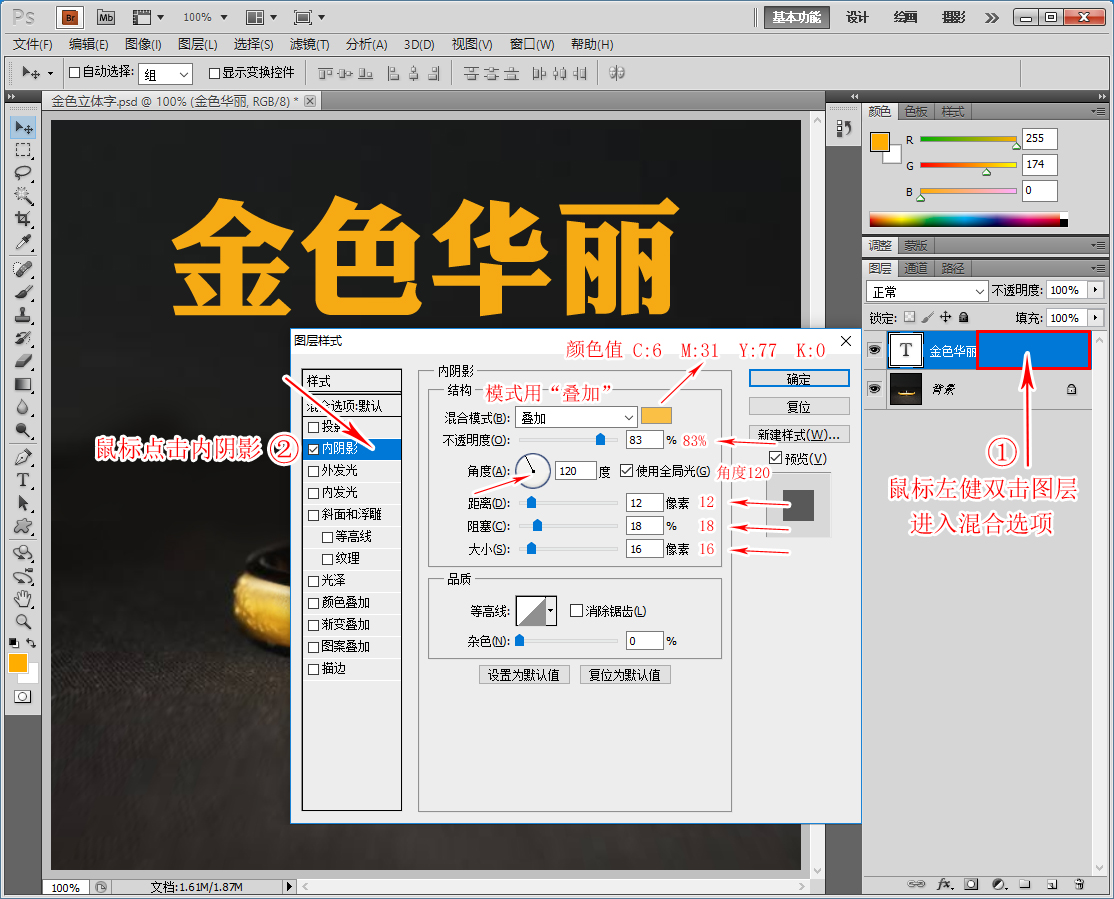Select the Crop tool
Screen dimensions: 1114x899
22,215
